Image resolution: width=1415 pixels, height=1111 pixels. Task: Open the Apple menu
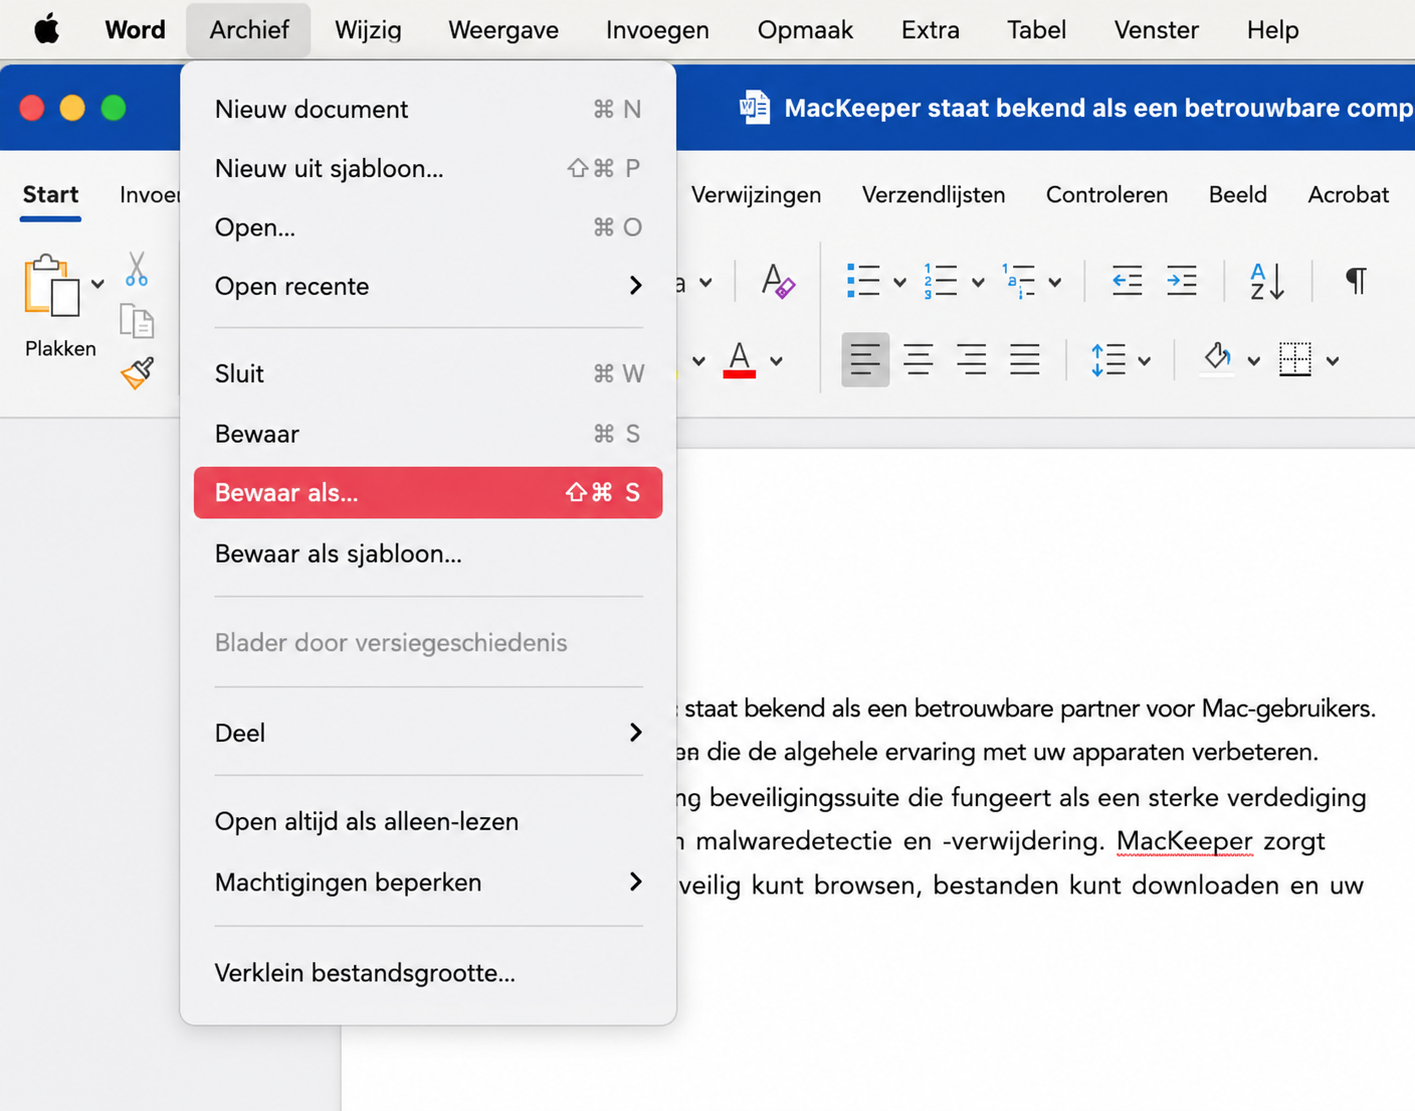coord(46,30)
